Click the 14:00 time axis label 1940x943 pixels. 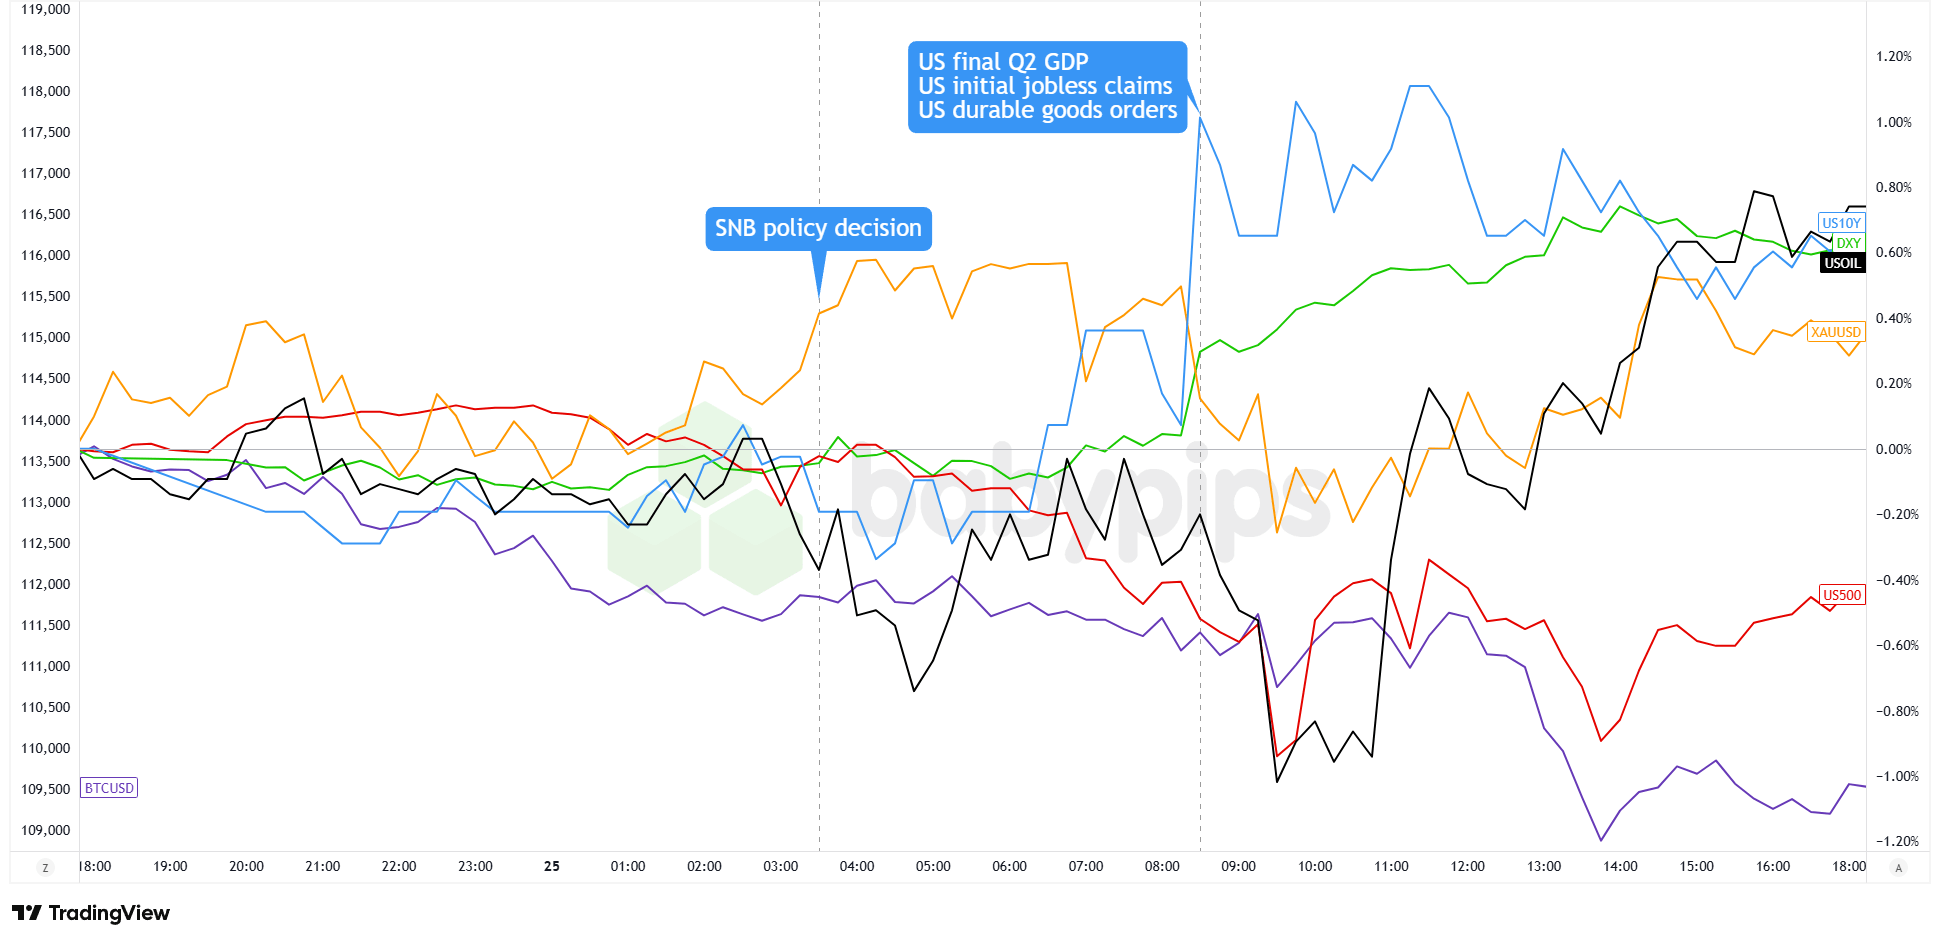(1620, 866)
